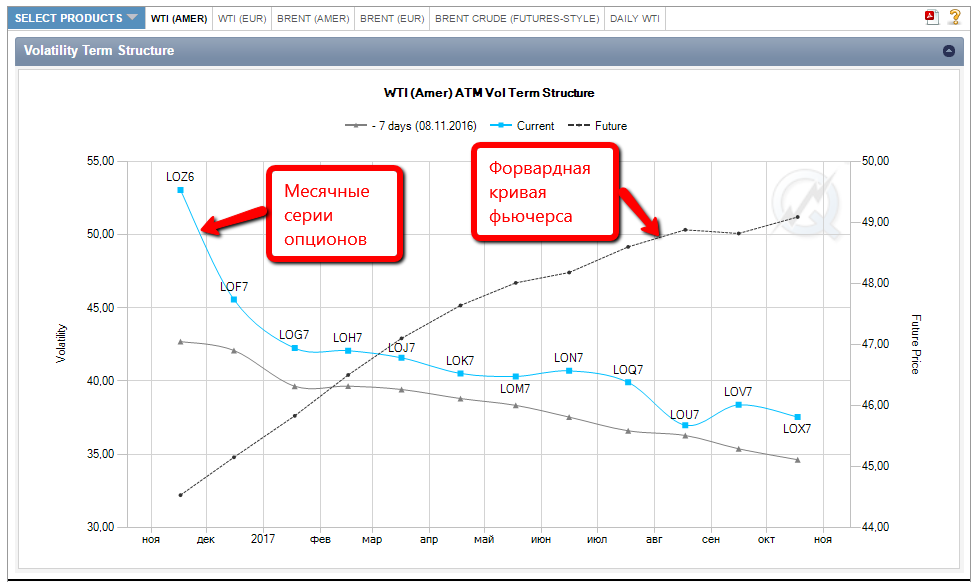Switch to the WTI (EUR) tab

tap(241, 18)
